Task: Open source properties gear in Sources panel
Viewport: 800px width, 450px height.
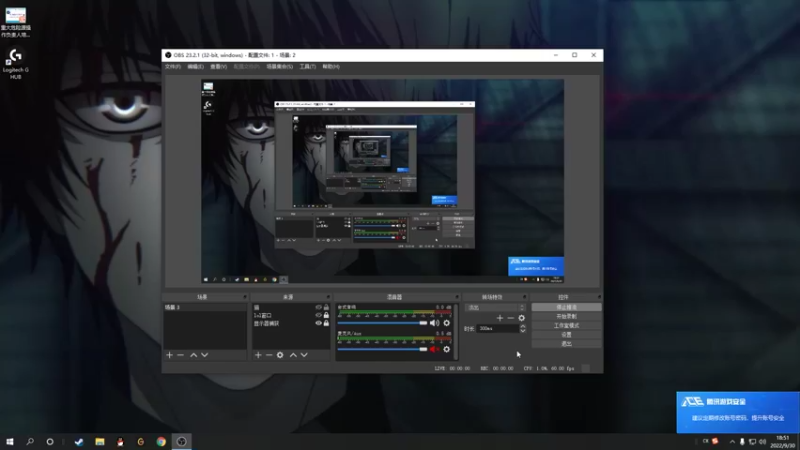Action: coord(280,355)
